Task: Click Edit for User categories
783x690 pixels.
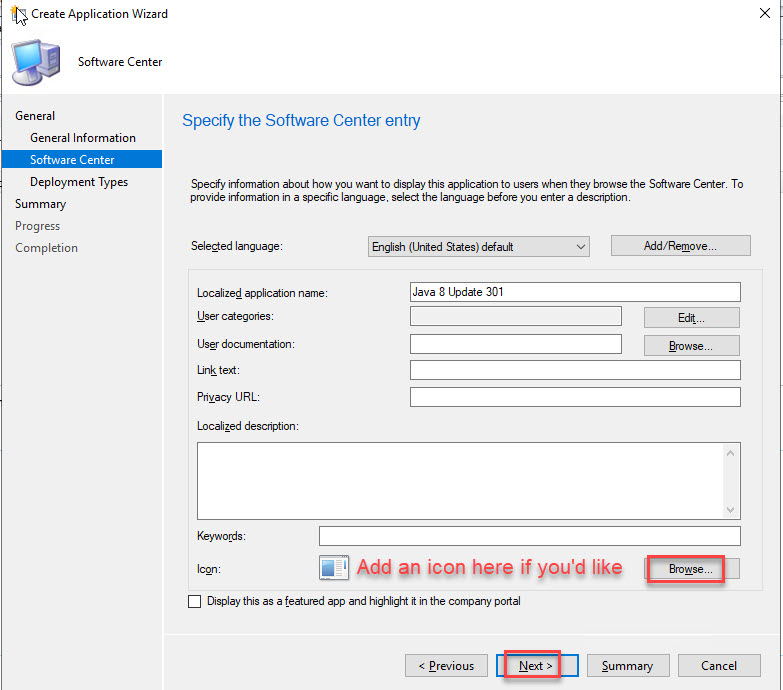Action: pyautogui.click(x=691, y=318)
